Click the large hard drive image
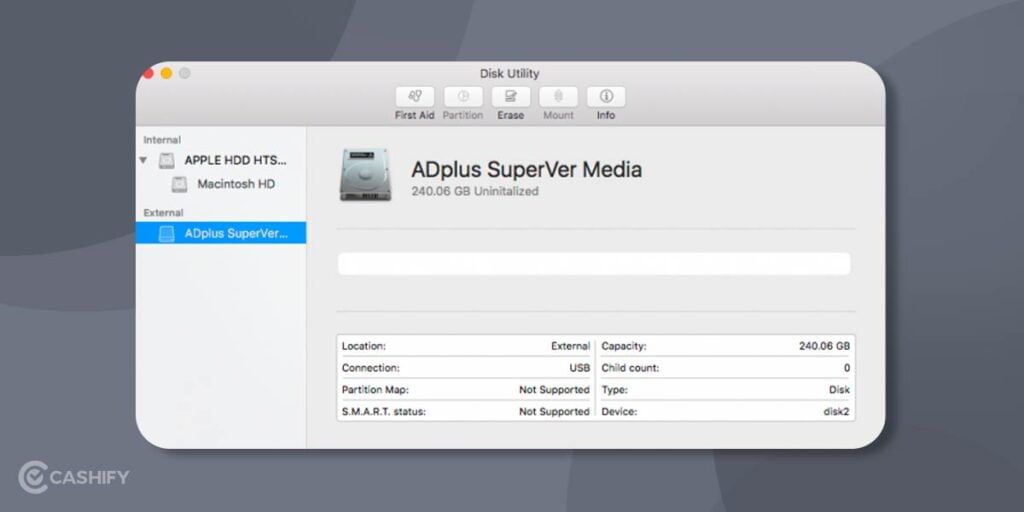 pos(366,174)
